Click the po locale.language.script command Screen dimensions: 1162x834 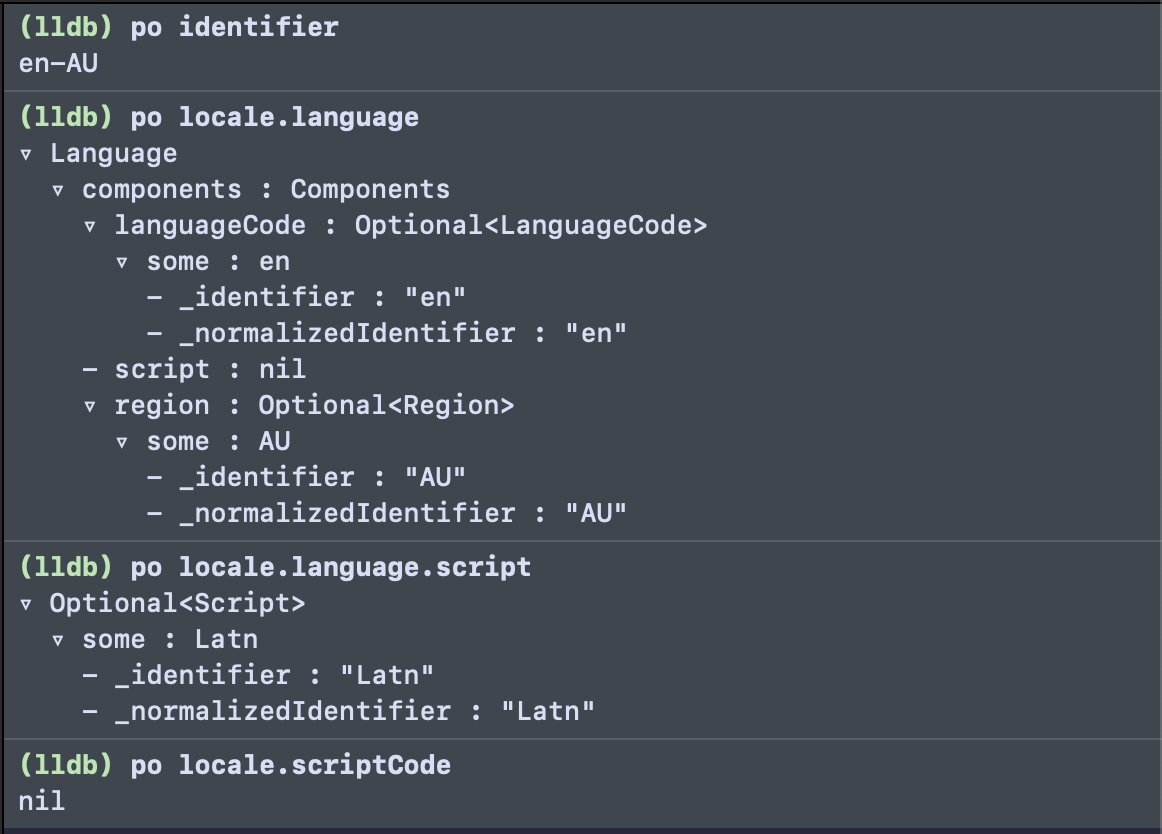[x=275, y=567]
